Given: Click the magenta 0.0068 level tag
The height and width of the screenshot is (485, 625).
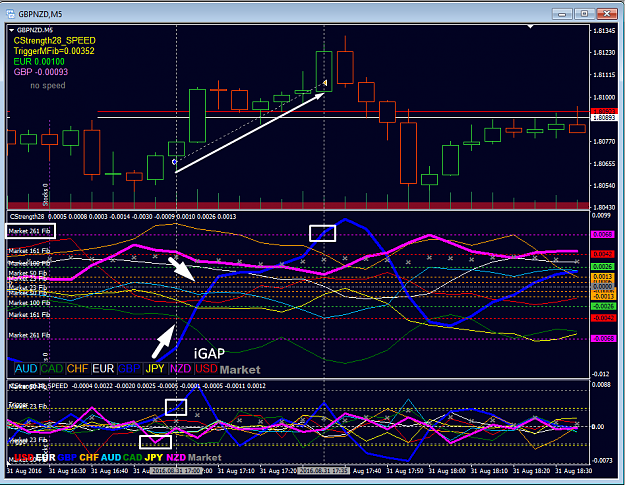Looking at the screenshot, I should 603,235.
